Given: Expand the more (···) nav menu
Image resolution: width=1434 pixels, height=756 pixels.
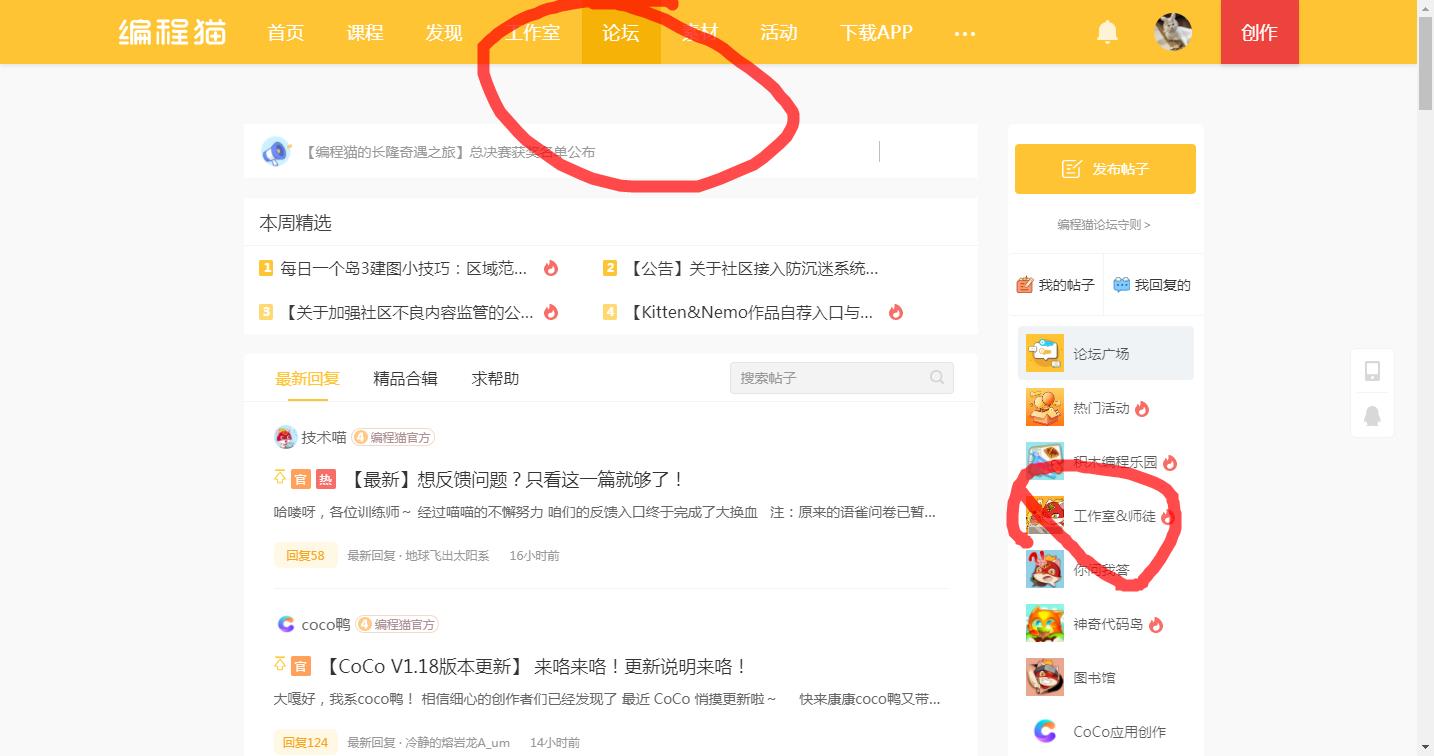Looking at the screenshot, I should pos(965,33).
